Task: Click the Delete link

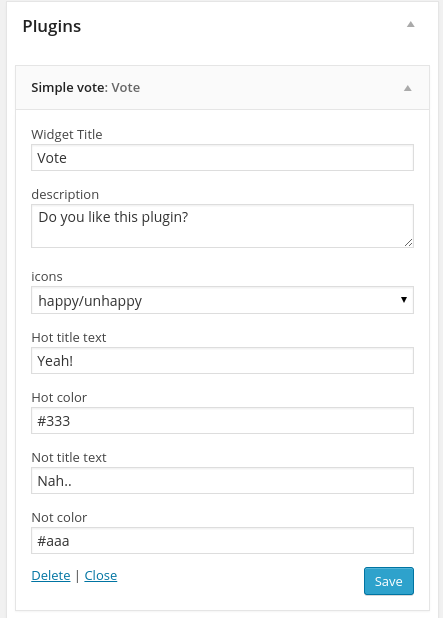Action: click(x=51, y=576)
